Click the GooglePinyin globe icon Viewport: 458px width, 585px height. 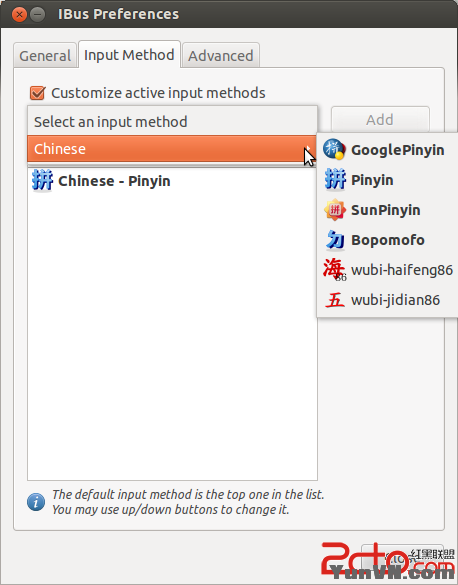tap(334, 149)
